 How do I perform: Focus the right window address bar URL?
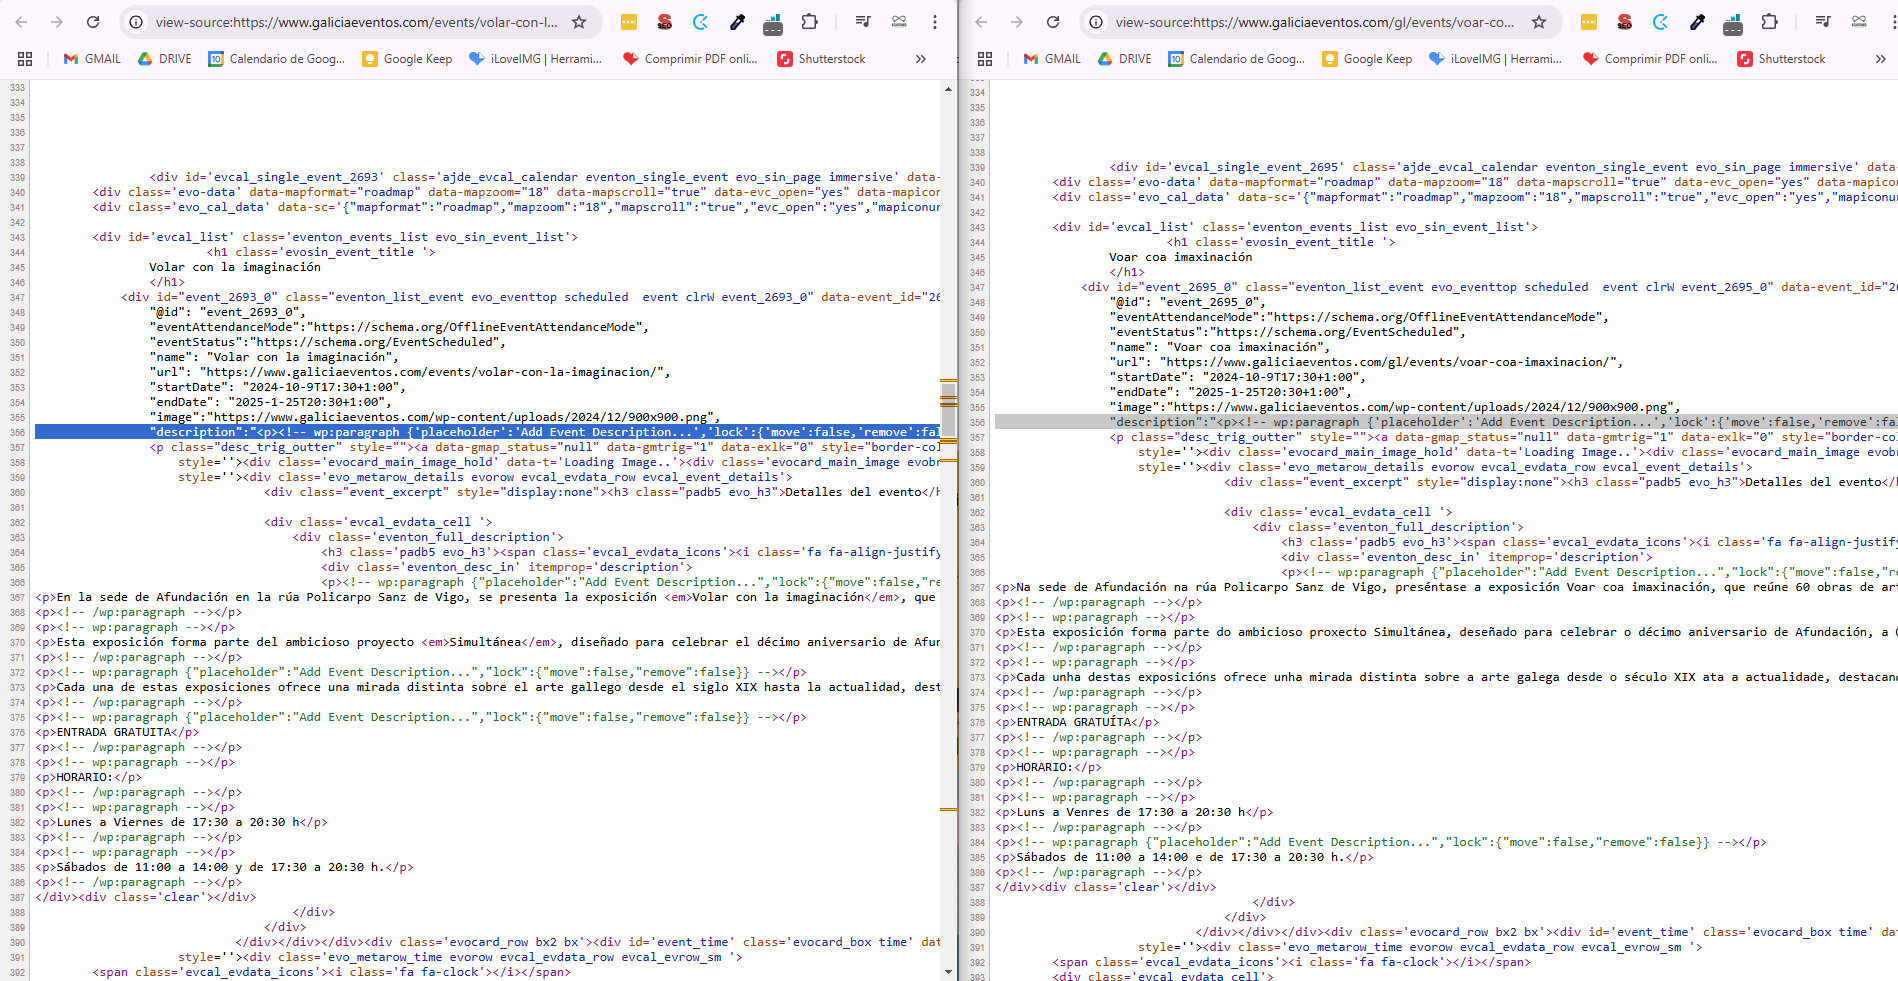point(1315,22)
